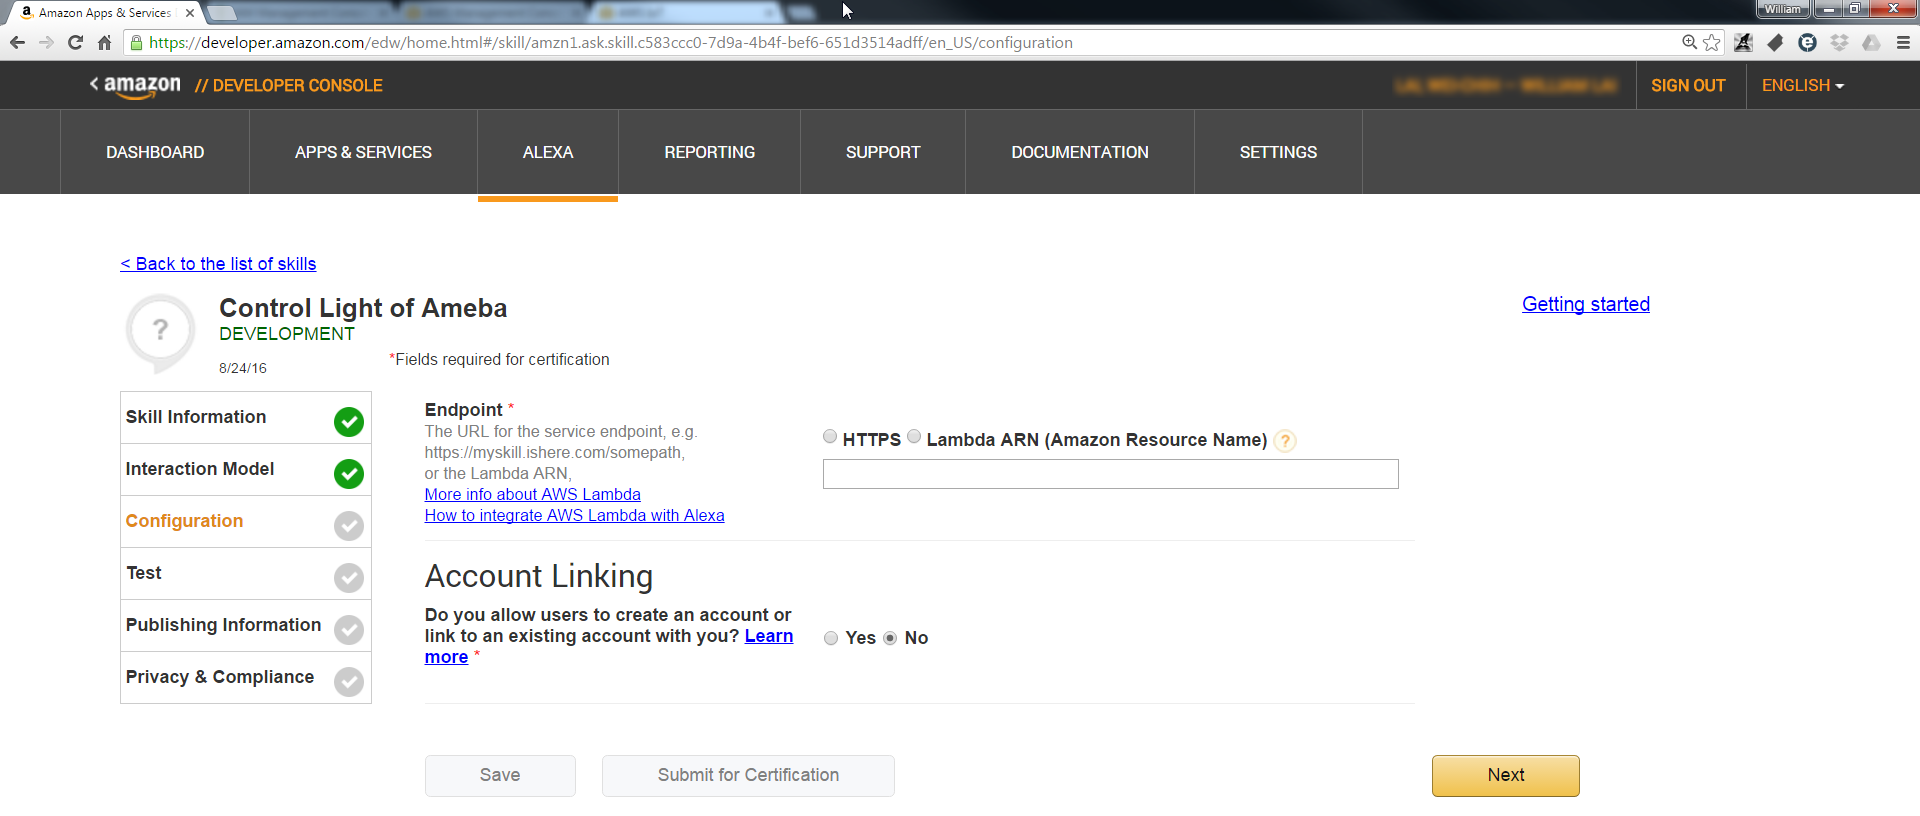Image resolution: width=1920 pixels, height=816 pixels.
Task: Open the DASHBOARD nav tab
Action: pyautogui.click(x=155, y=152)
